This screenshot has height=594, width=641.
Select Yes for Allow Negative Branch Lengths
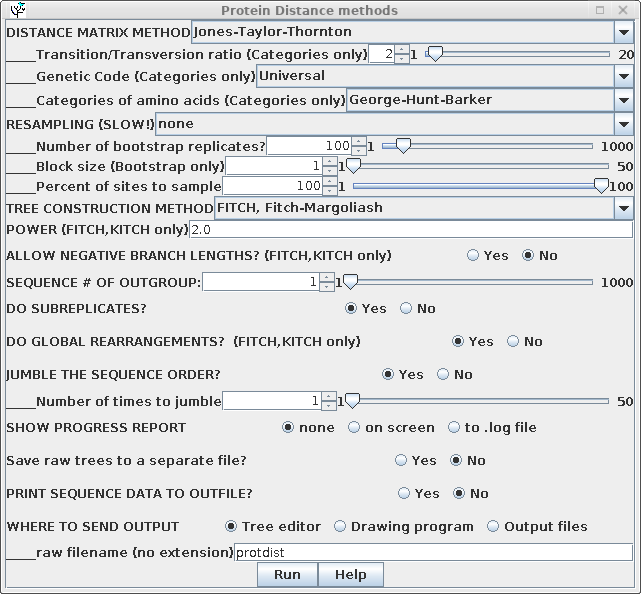[x=473, y=255]
